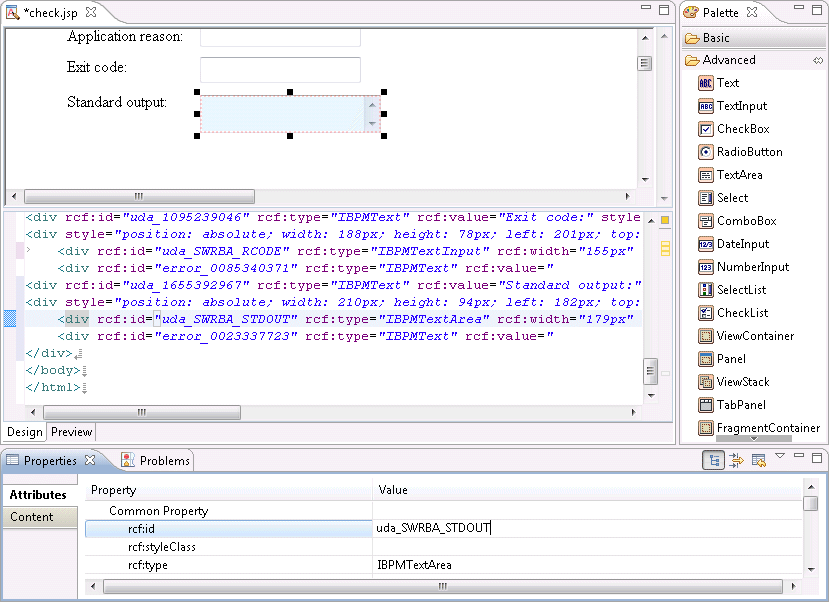Click Restore Default Value toolbar icon
This screenshot has height=602, width=829.
coord(759,460)
